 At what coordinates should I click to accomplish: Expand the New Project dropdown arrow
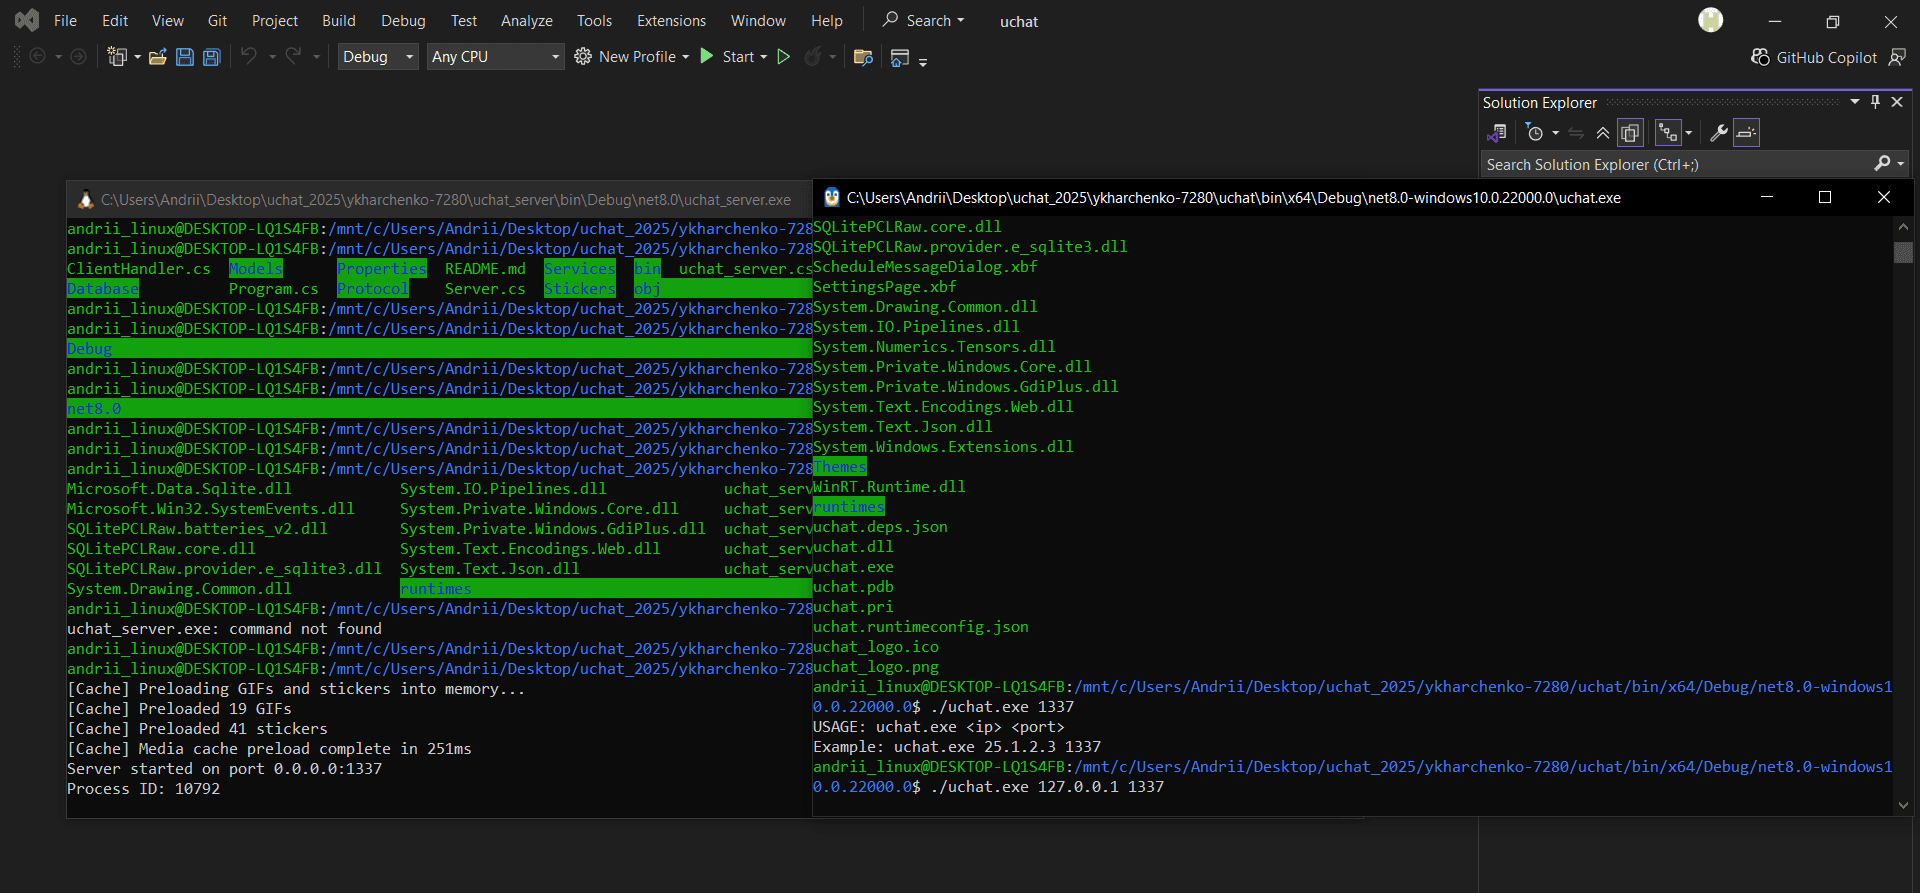[138, 57]
